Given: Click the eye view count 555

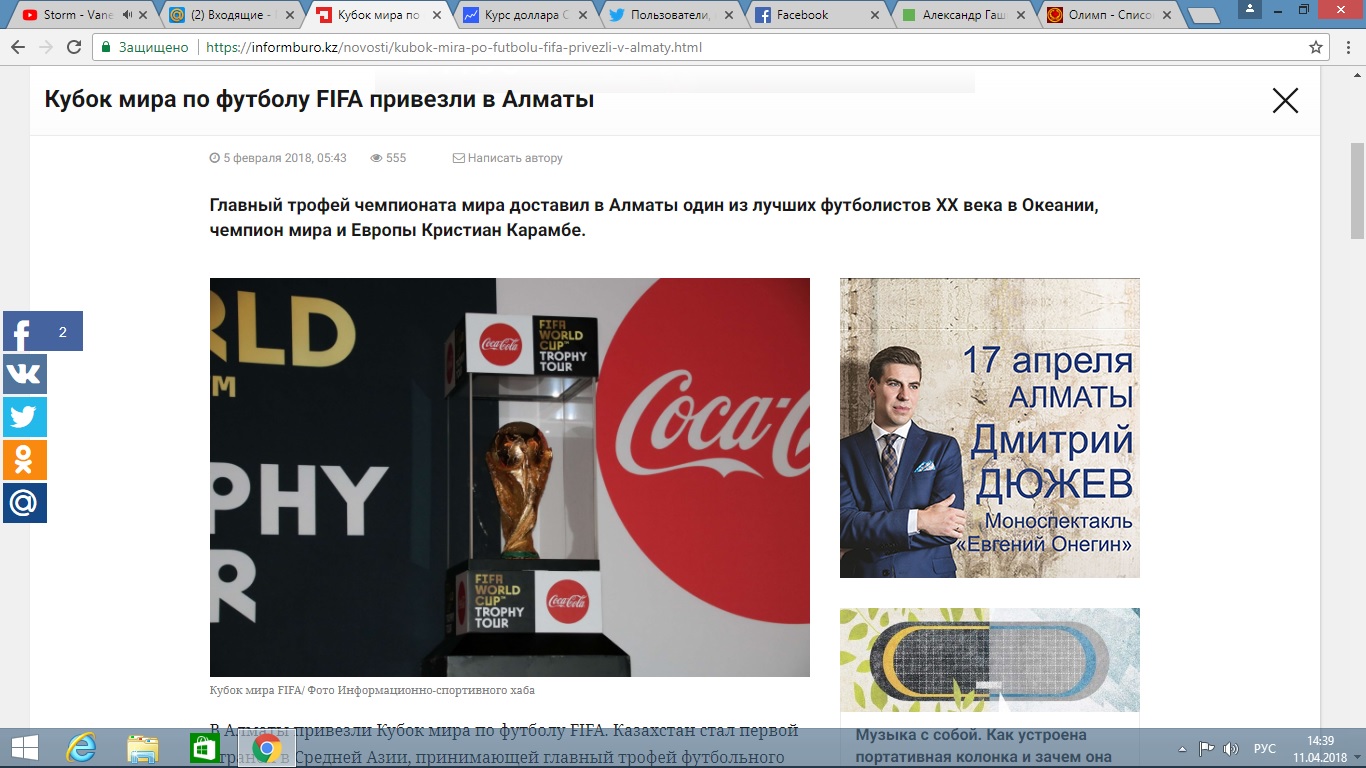Looking at the screenshot, I should [x=388, y=158].
